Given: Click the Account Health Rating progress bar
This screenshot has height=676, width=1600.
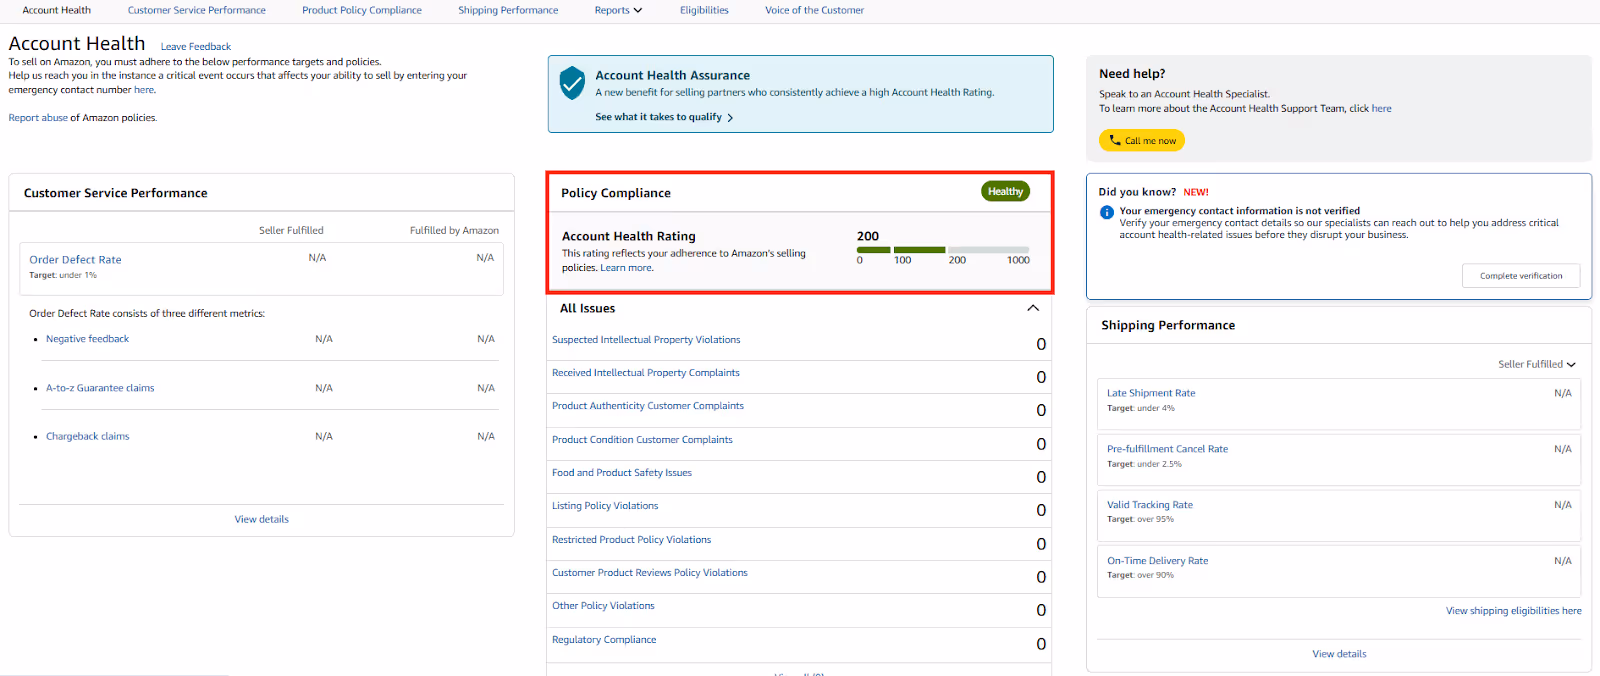Looking at the screenshot, I should click(943, 249).
